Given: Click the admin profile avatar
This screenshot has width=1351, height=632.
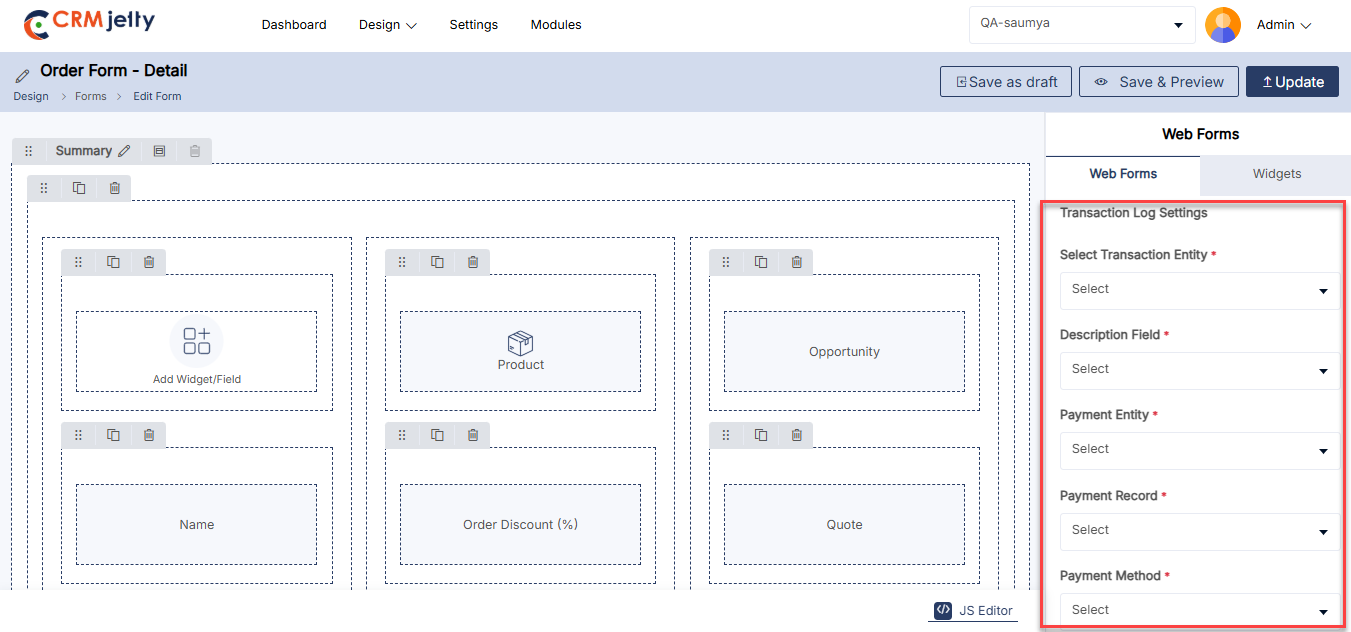Looking at the screenshot, I should (x=1222, y=25).
